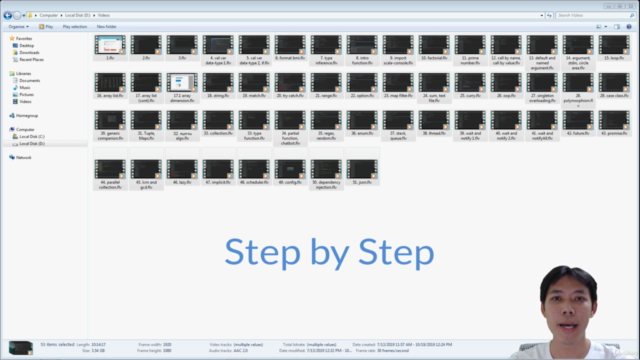
Task: Select the 3.flv video file
Action: 182,48
